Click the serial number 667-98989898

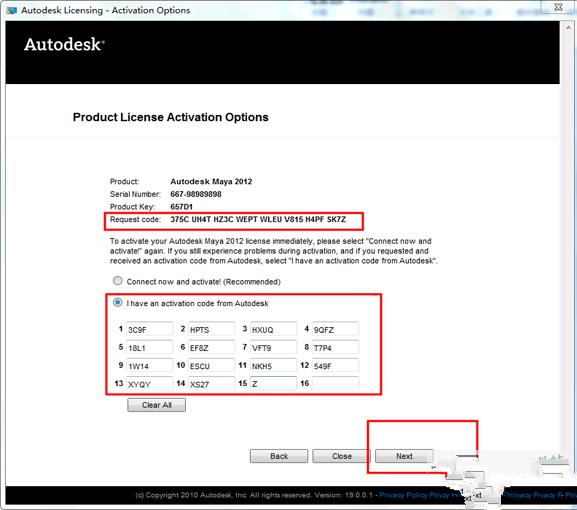[196, 194]
